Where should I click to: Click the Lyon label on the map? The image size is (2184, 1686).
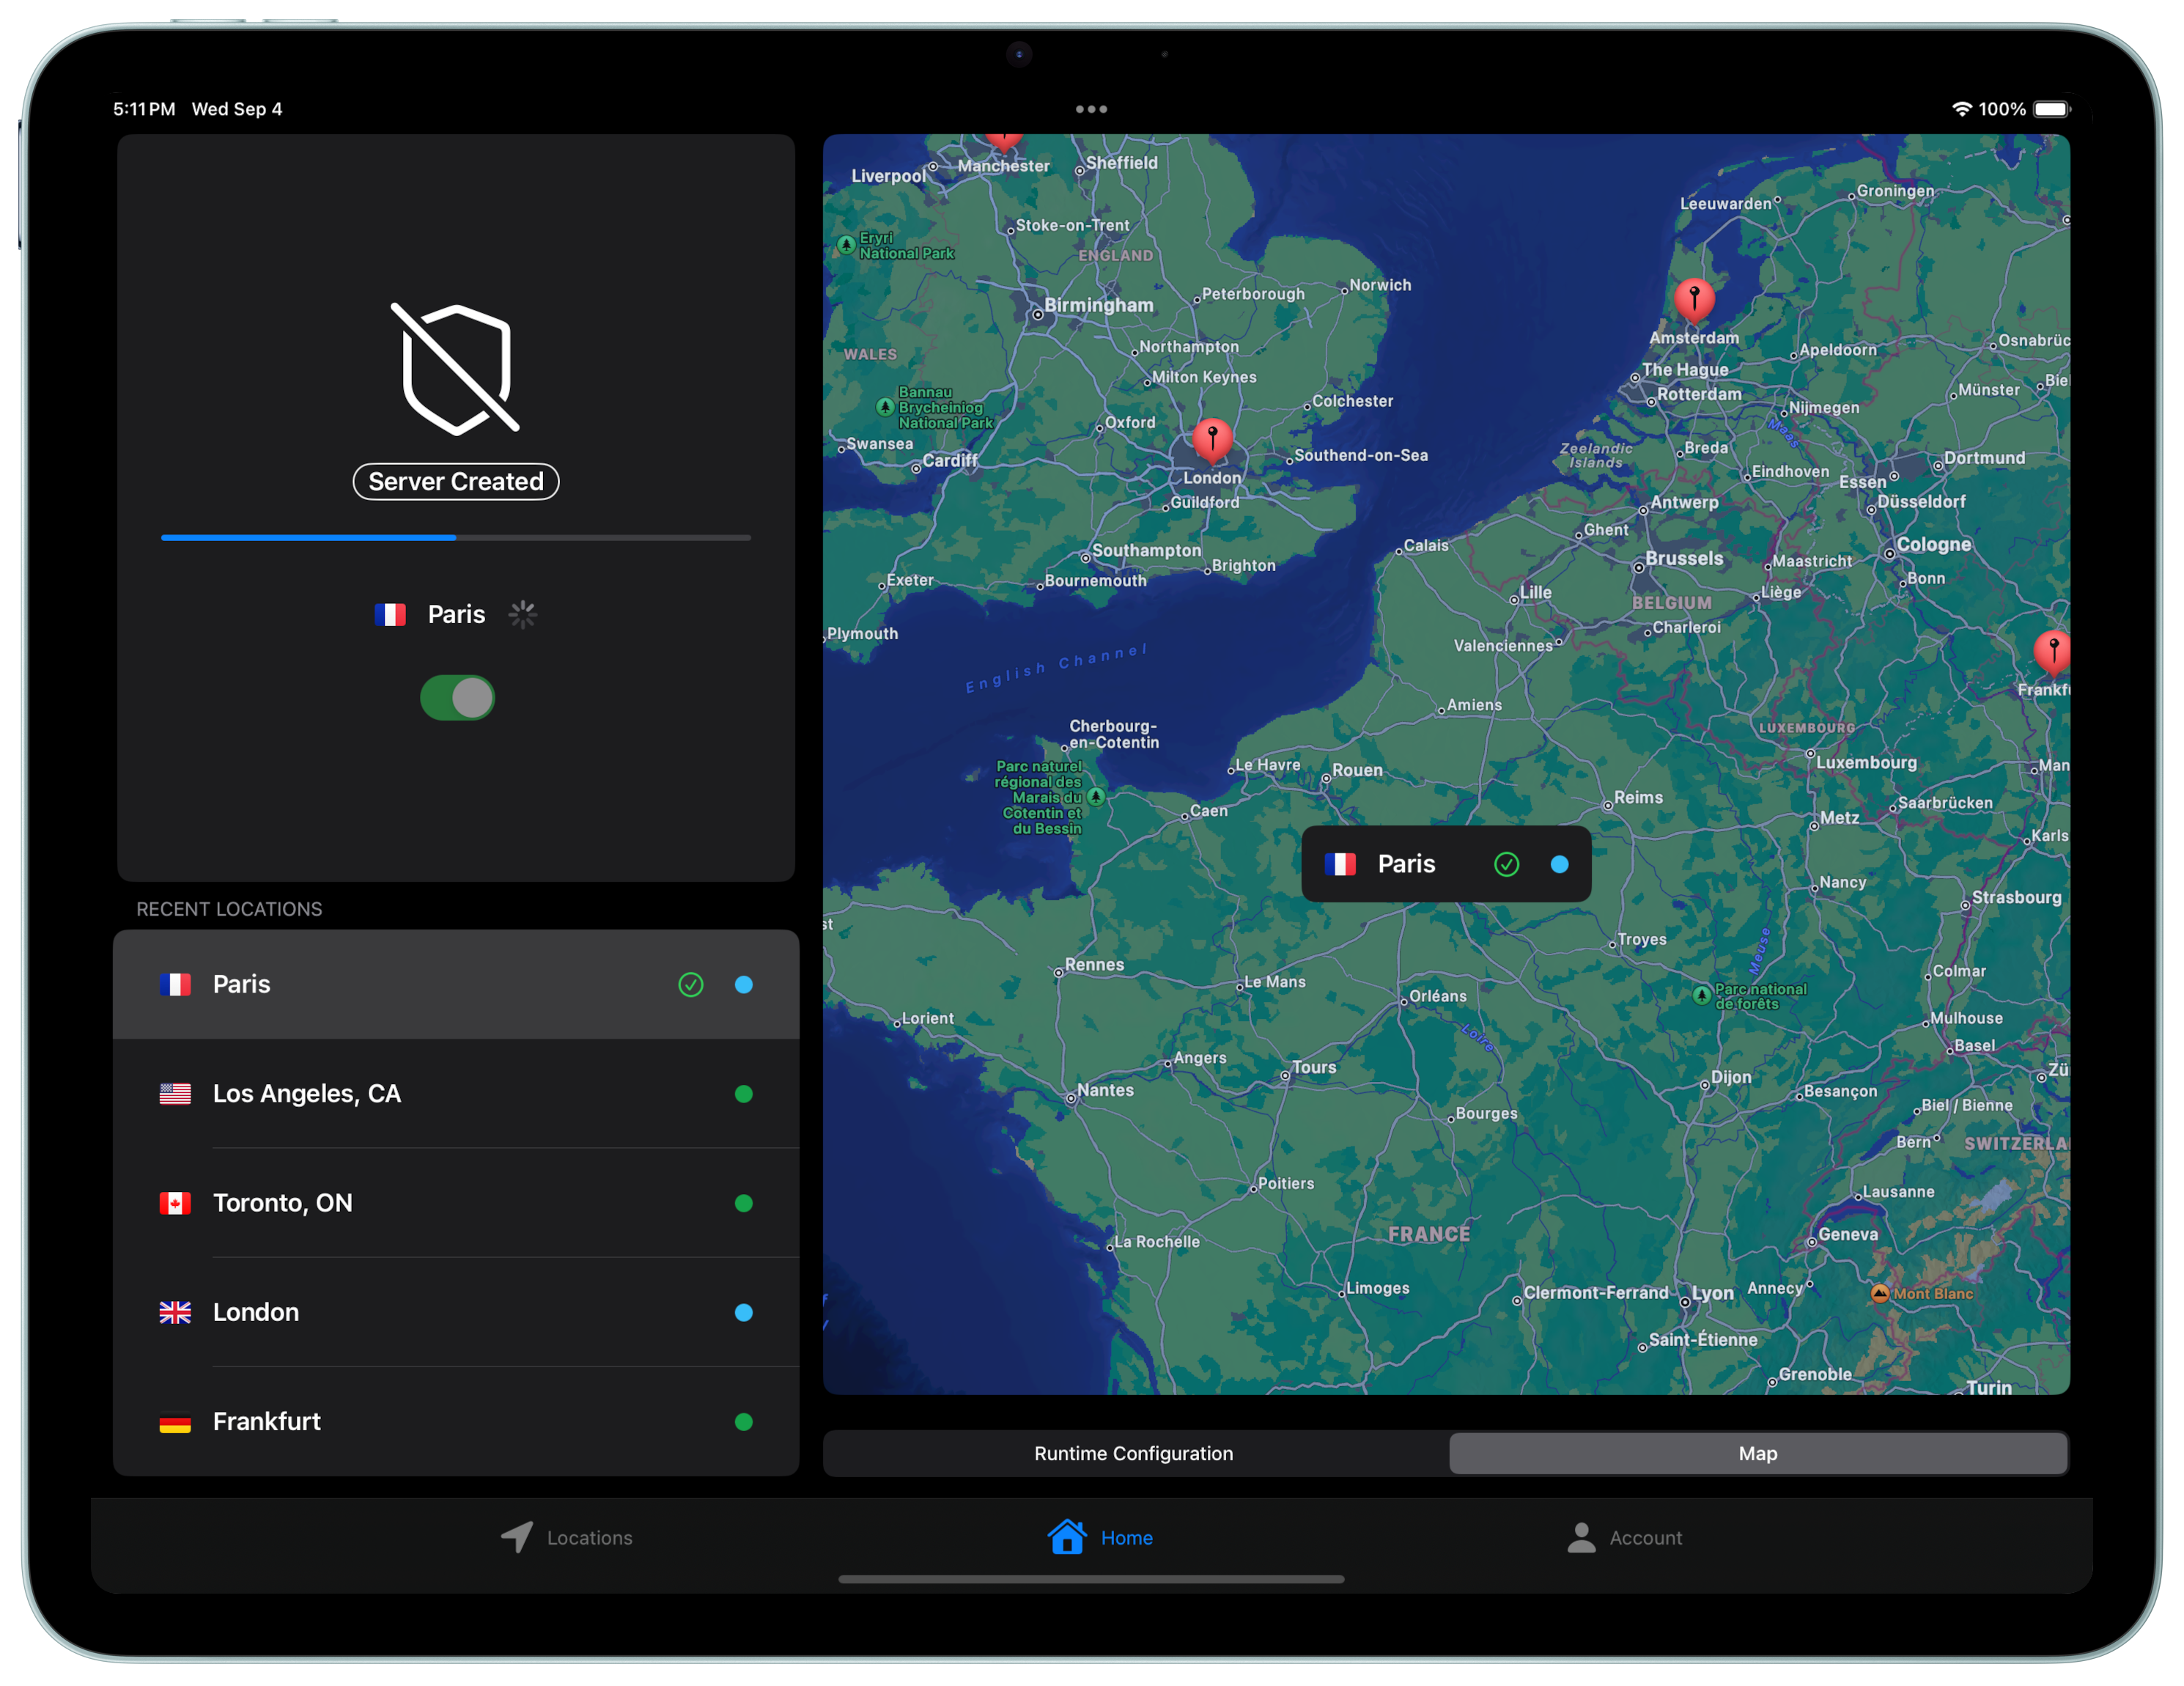1712,1293
